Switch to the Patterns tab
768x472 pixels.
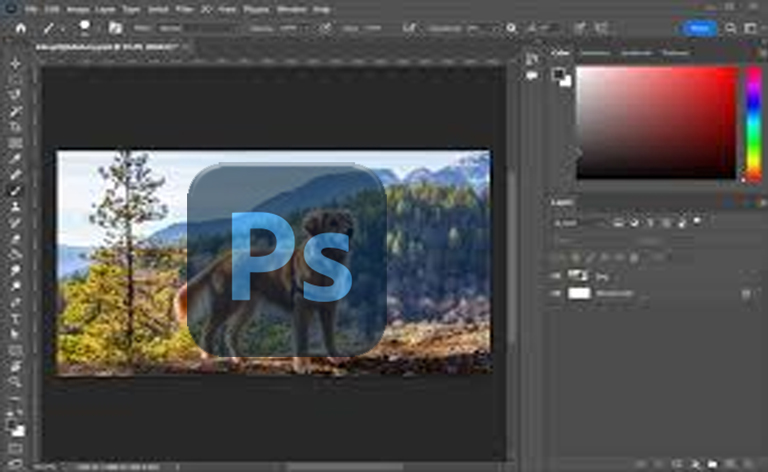pyautogui.click(x=675, y=53)
